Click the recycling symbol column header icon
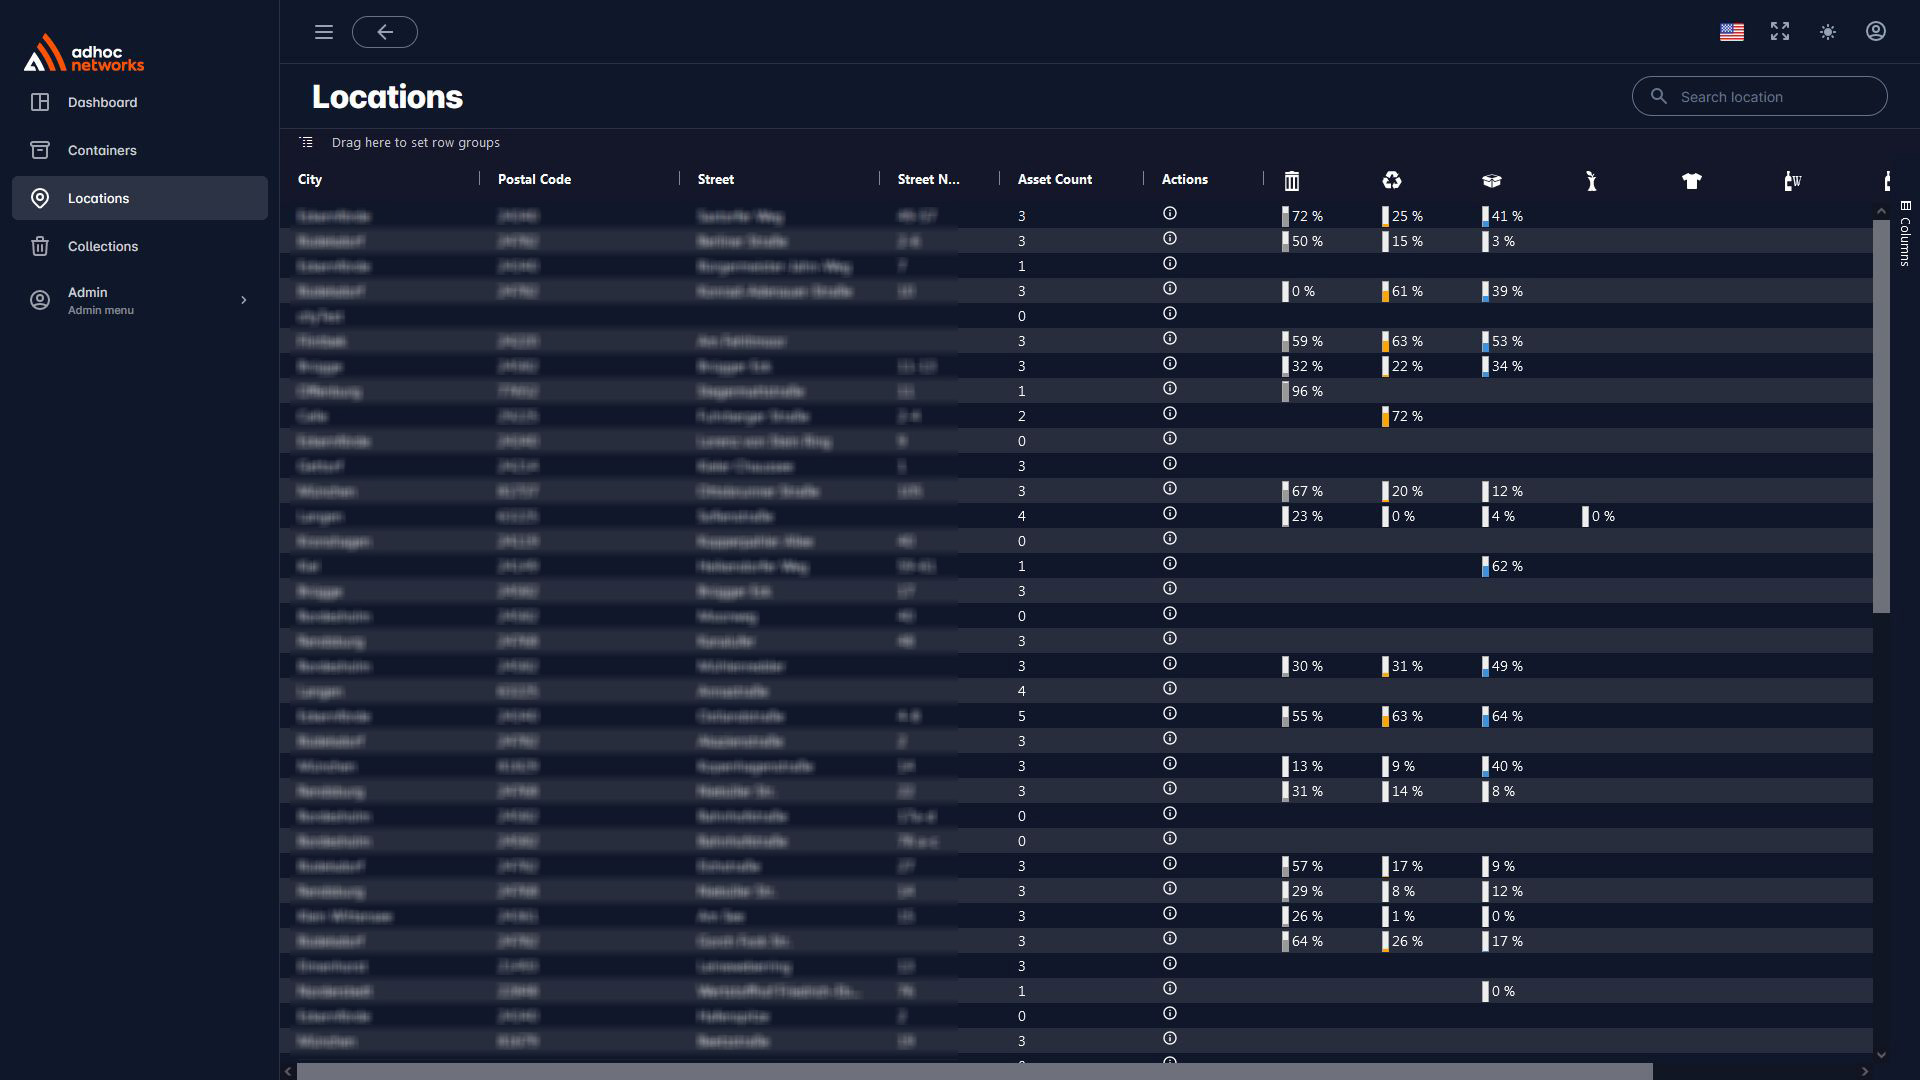Screen dimensions: 1920x1080 tap(1392, 180)
